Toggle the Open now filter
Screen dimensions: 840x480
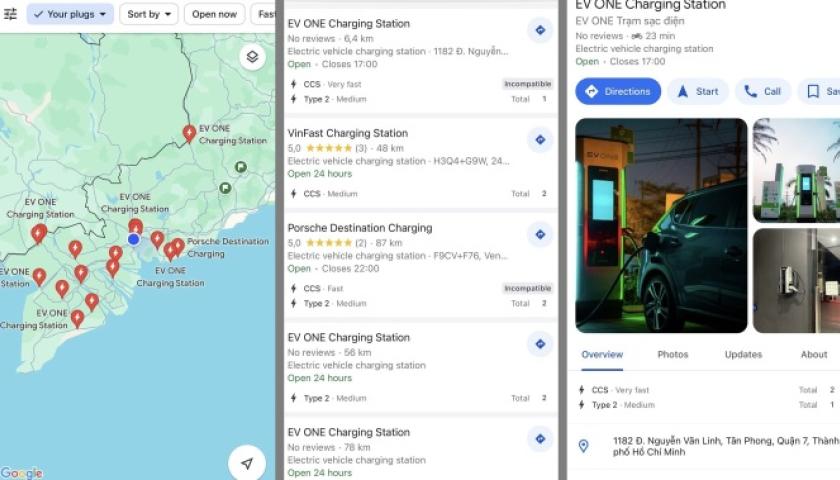[x=214, y=14]
